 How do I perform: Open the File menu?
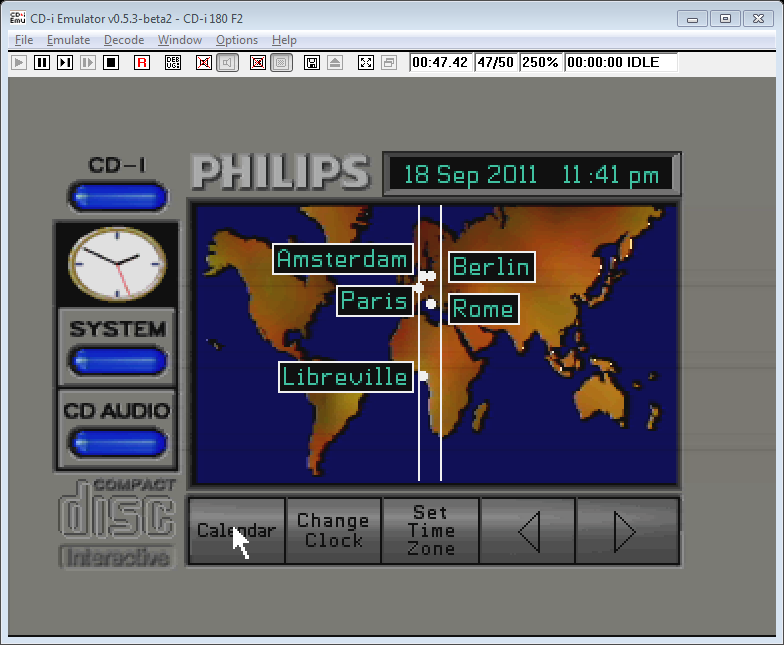point(24,40)
